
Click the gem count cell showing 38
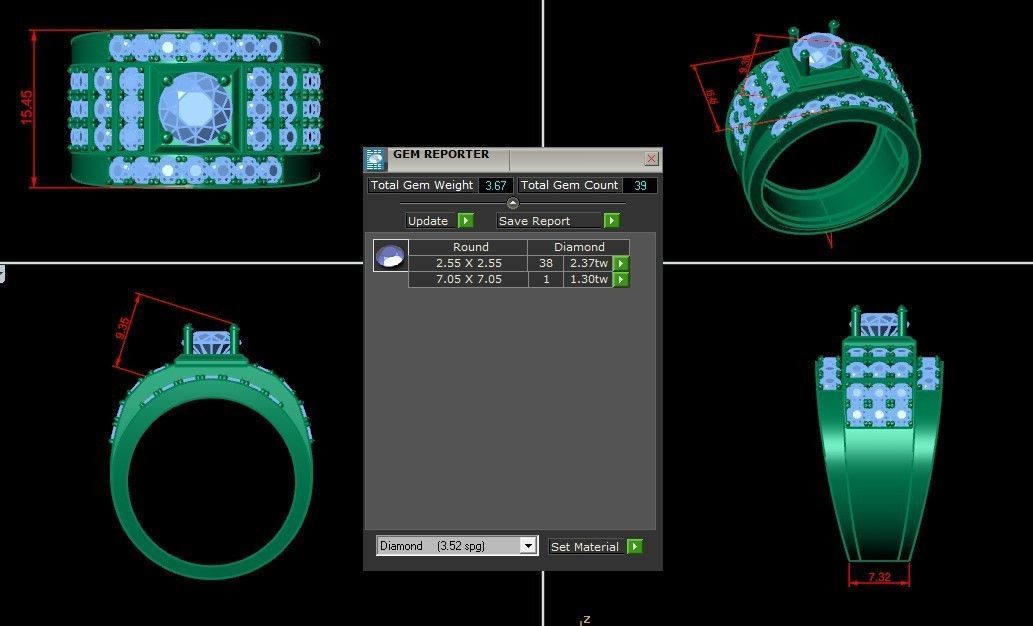(x=545, y=263)
